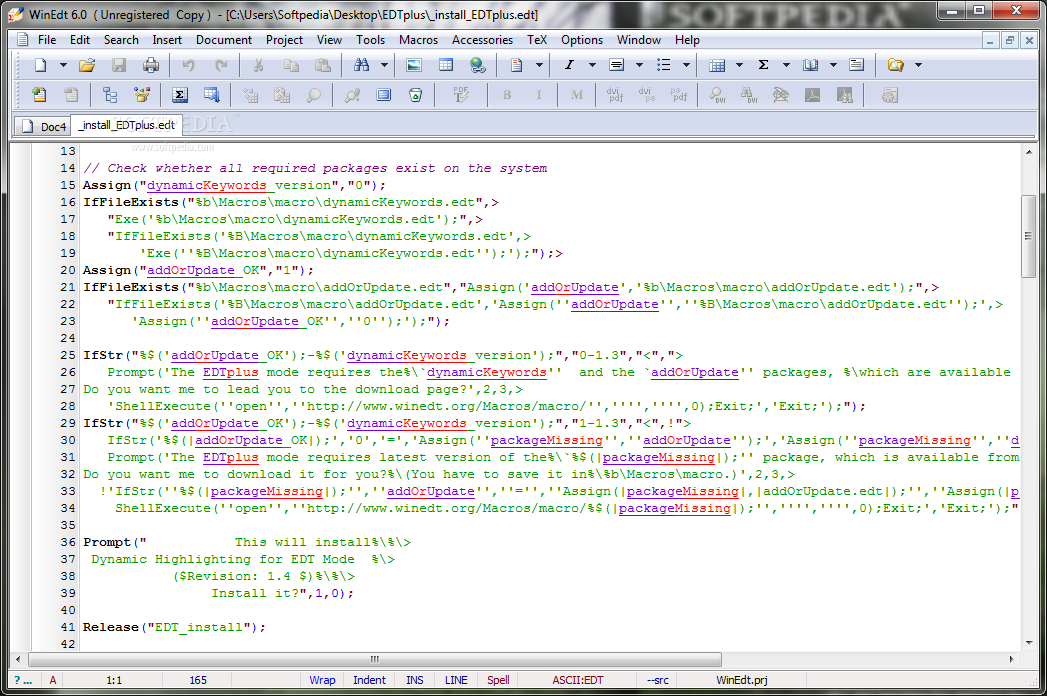Image resolution: width=1047 pixels, height=696 pixels.
Task: Open the dropdown next to the alignment icon
Action: (x=639, y=65)
